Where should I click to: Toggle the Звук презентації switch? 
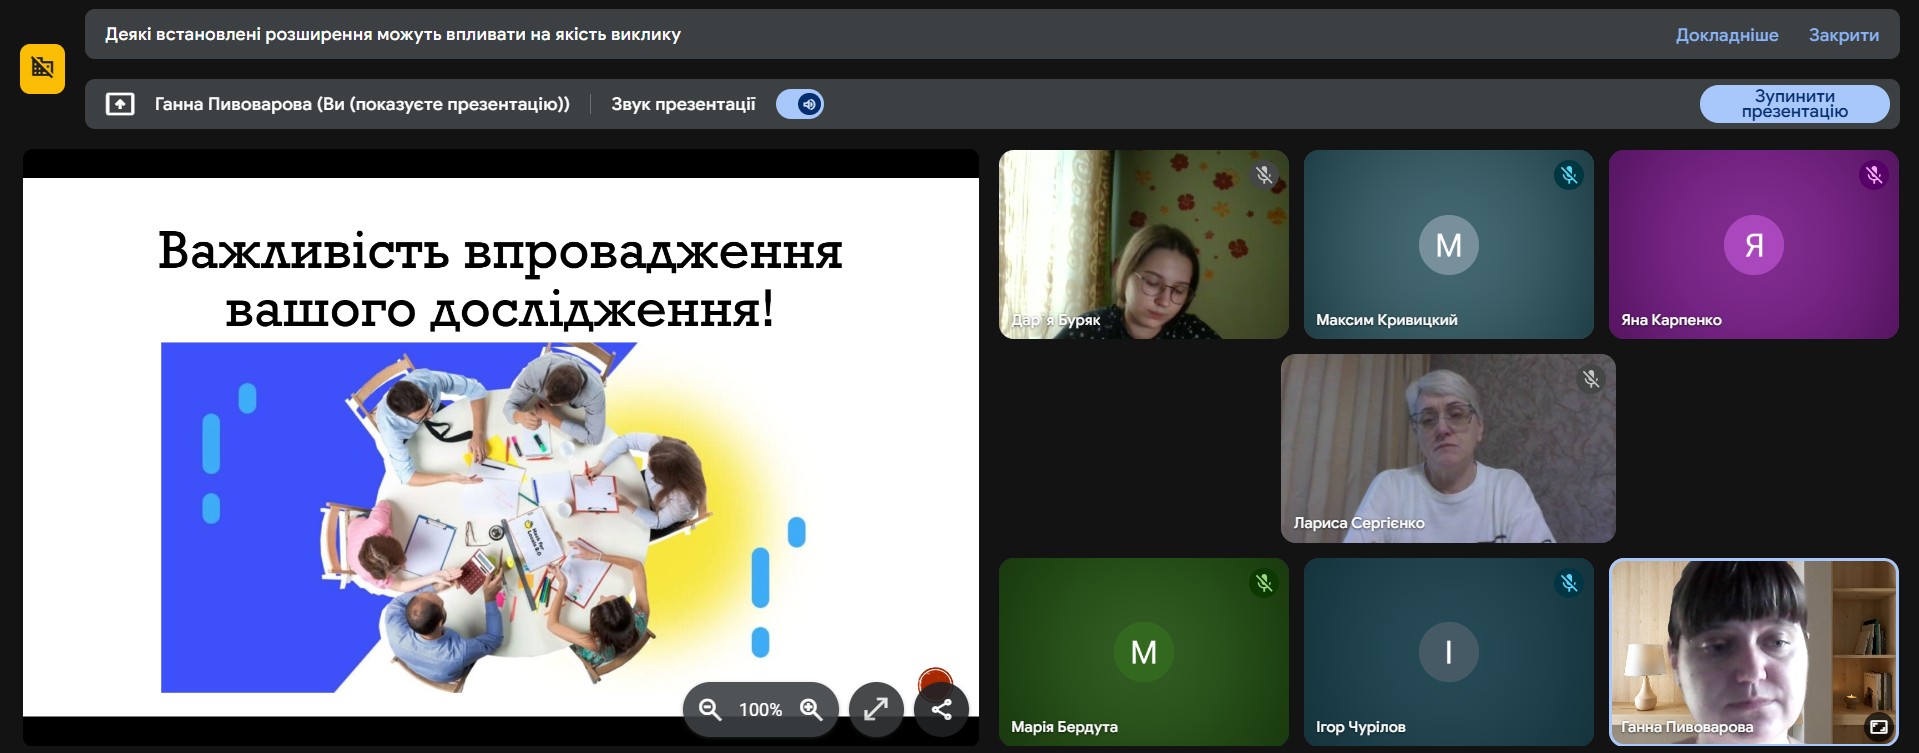(x=800, y=104)
